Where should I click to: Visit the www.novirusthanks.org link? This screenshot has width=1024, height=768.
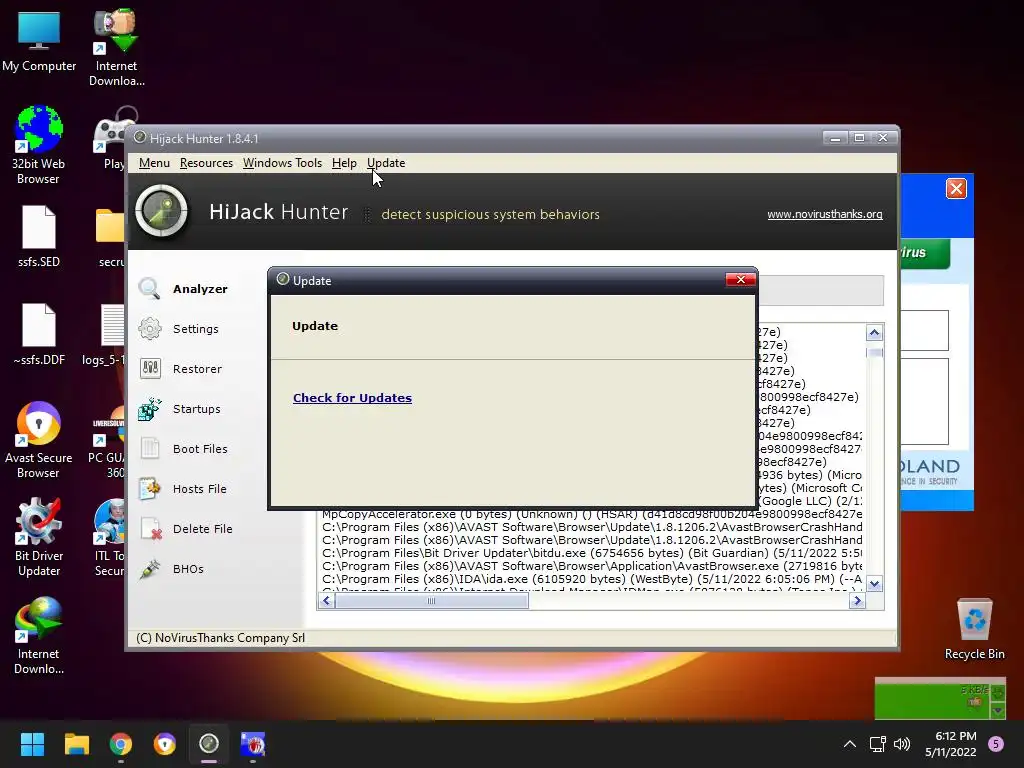click(x=825, y=214)
